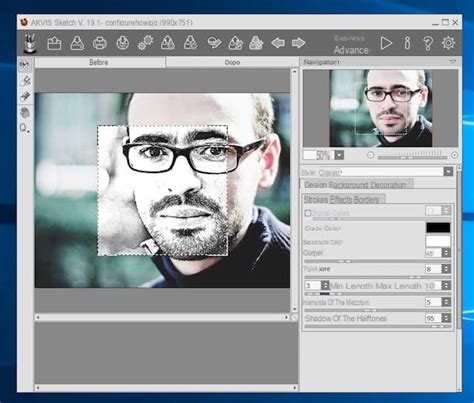Click the left arrow to undo

click(x=278, y=43)
